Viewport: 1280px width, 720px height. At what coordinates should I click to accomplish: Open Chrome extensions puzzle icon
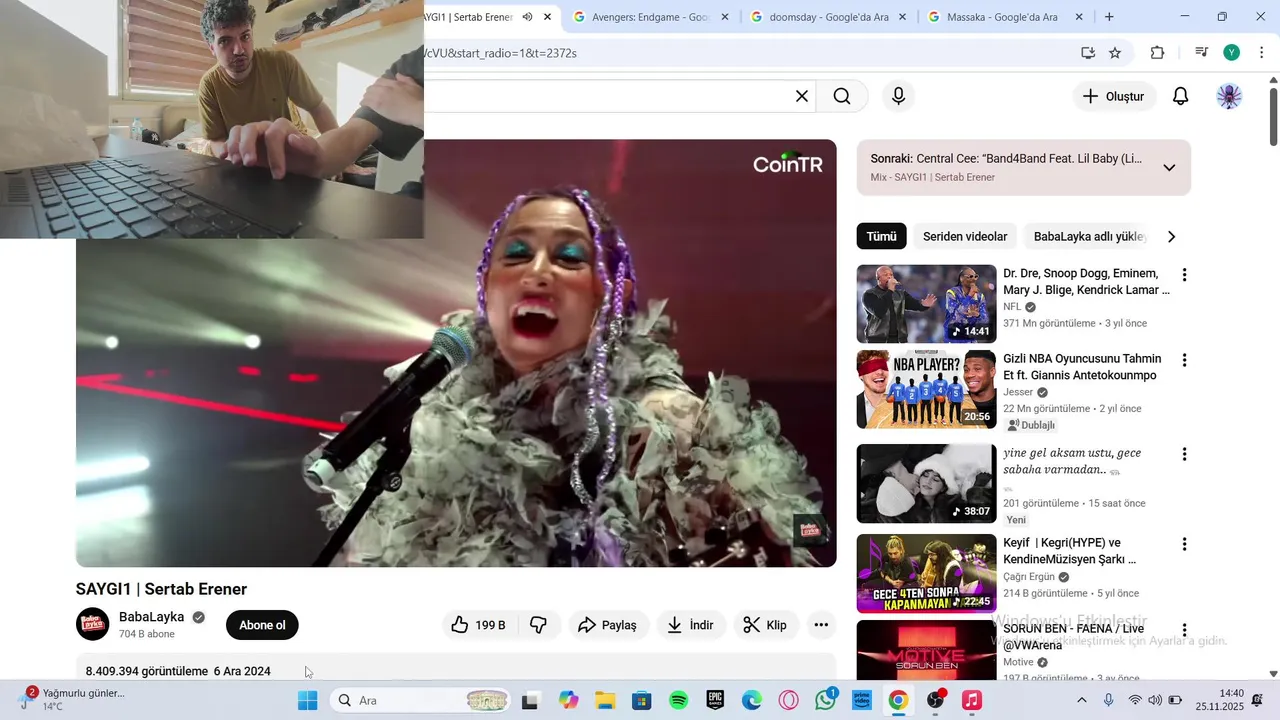coord(1157,53)
